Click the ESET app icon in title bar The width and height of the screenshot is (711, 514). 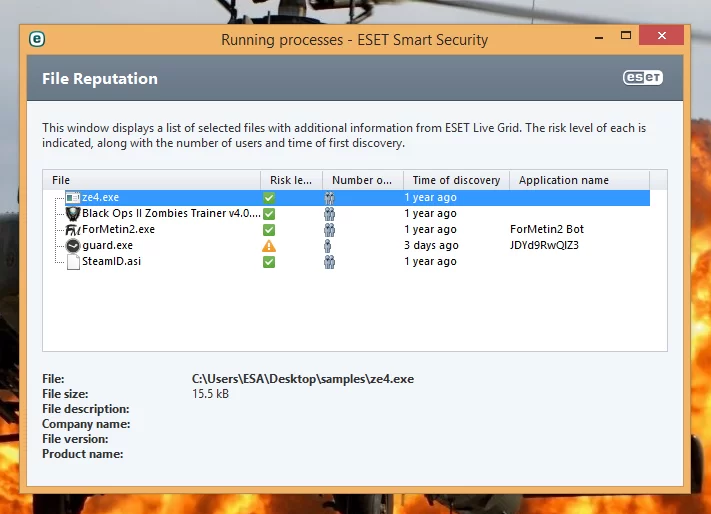point(37,39)
